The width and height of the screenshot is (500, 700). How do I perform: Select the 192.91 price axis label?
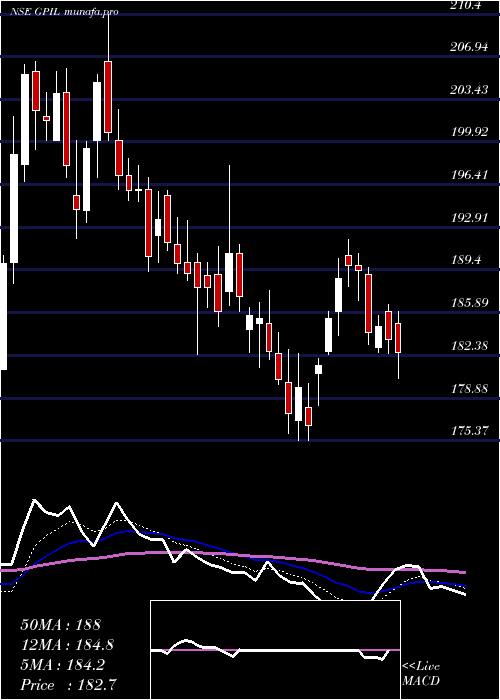tap(469, 218)
